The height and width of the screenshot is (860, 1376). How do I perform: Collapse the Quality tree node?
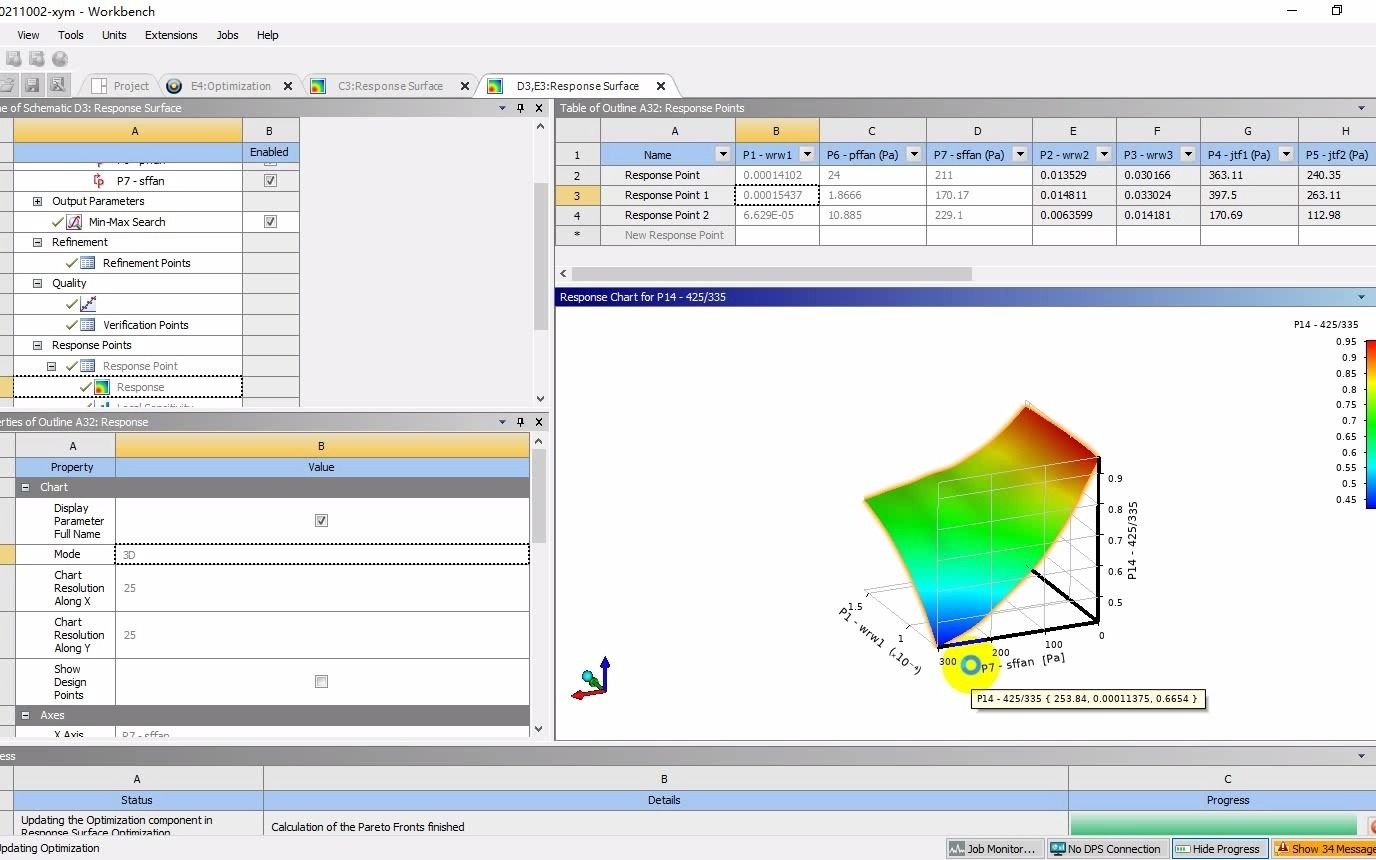click(38, 283)
